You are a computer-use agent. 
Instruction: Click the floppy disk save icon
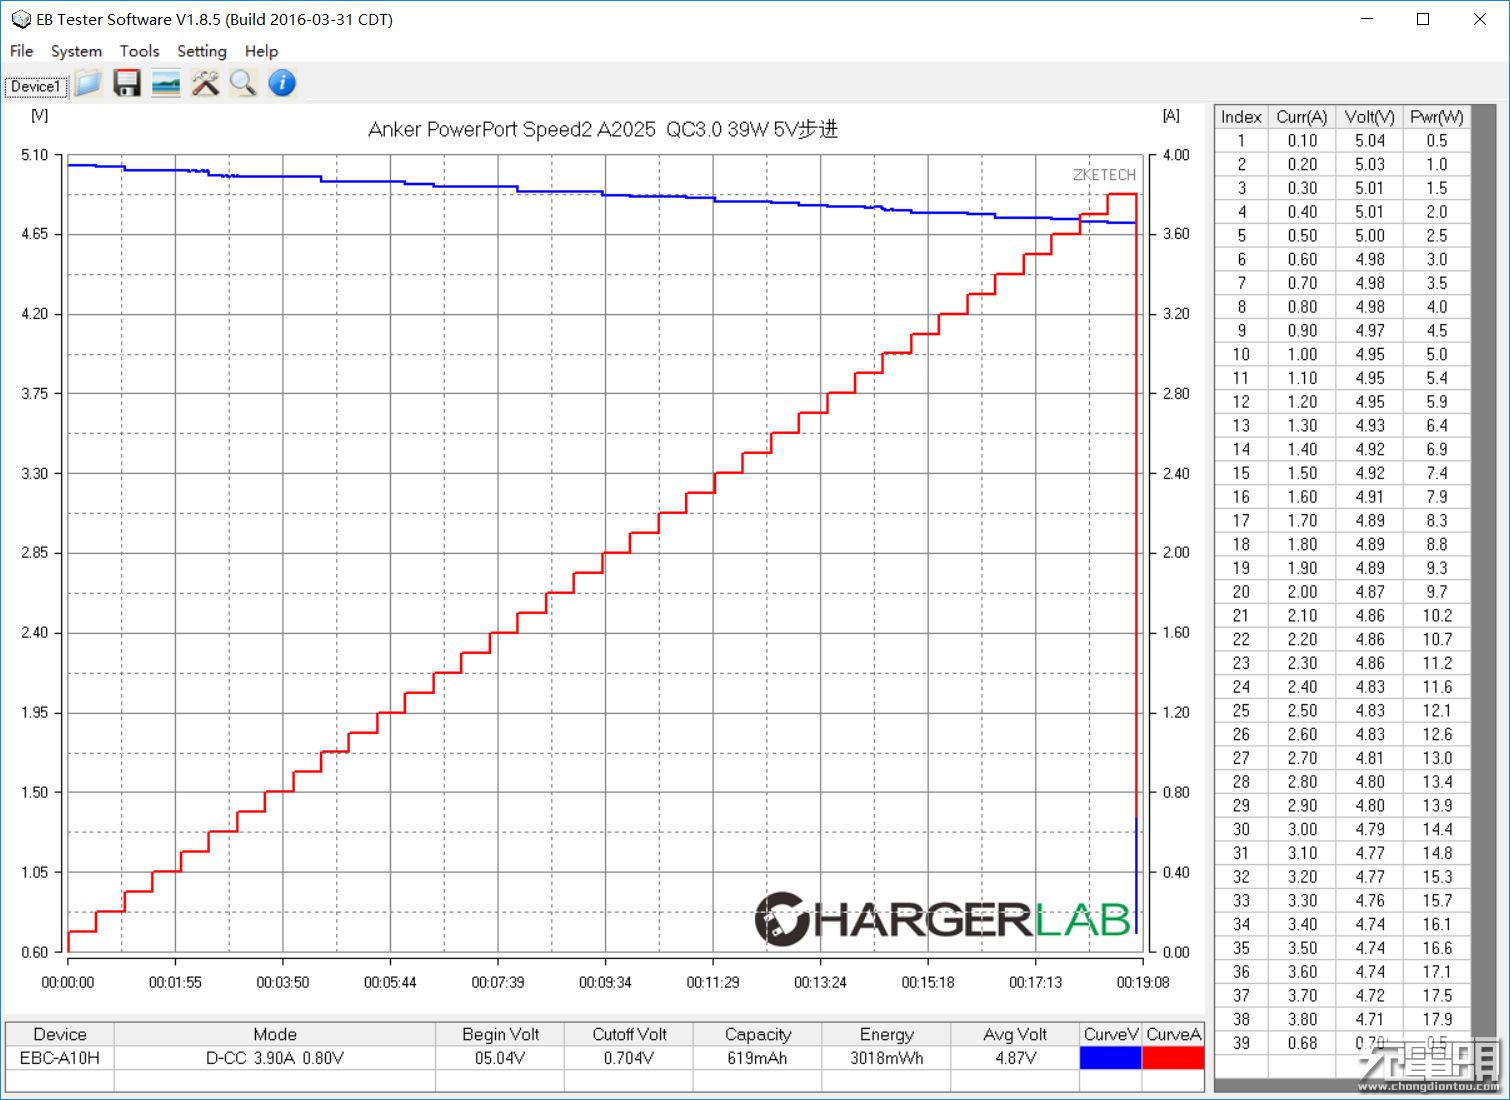coord(127,83)
